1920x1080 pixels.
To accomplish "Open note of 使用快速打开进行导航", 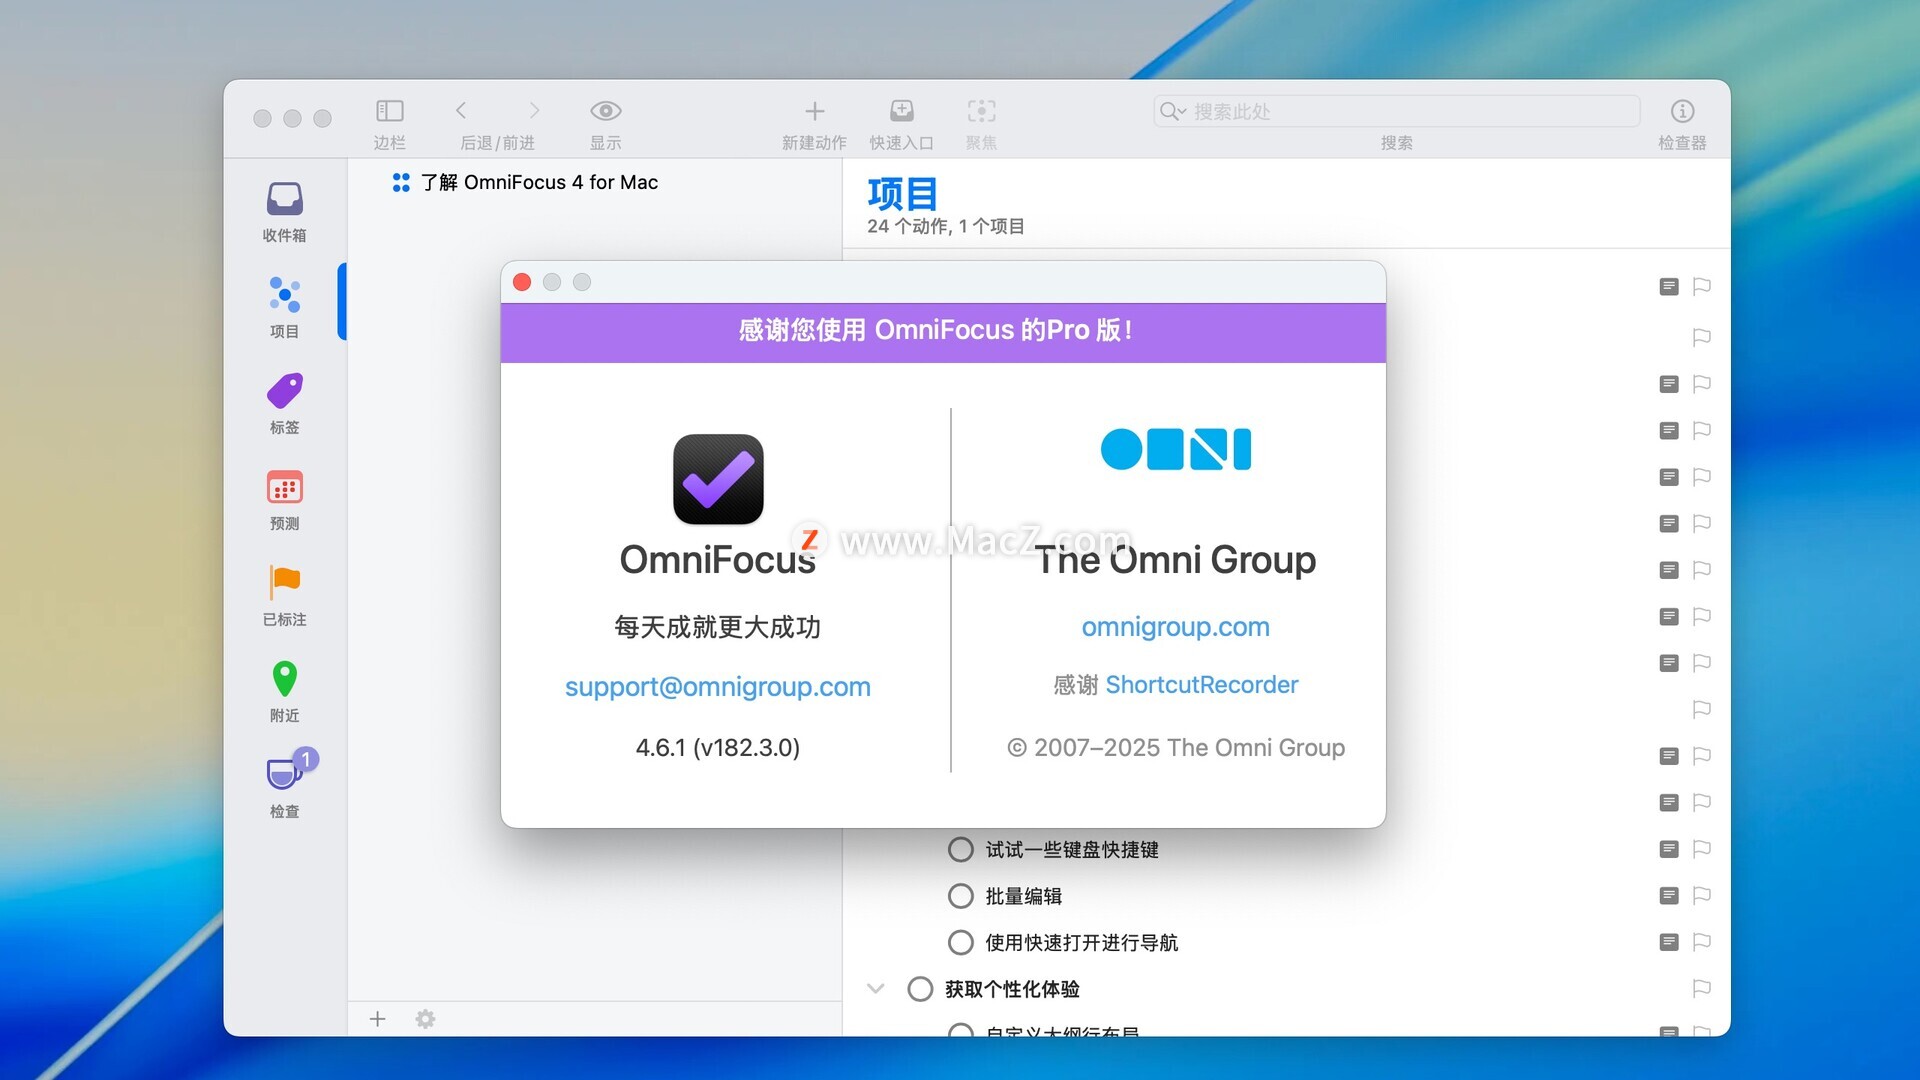I will (x=1668, y=942).
